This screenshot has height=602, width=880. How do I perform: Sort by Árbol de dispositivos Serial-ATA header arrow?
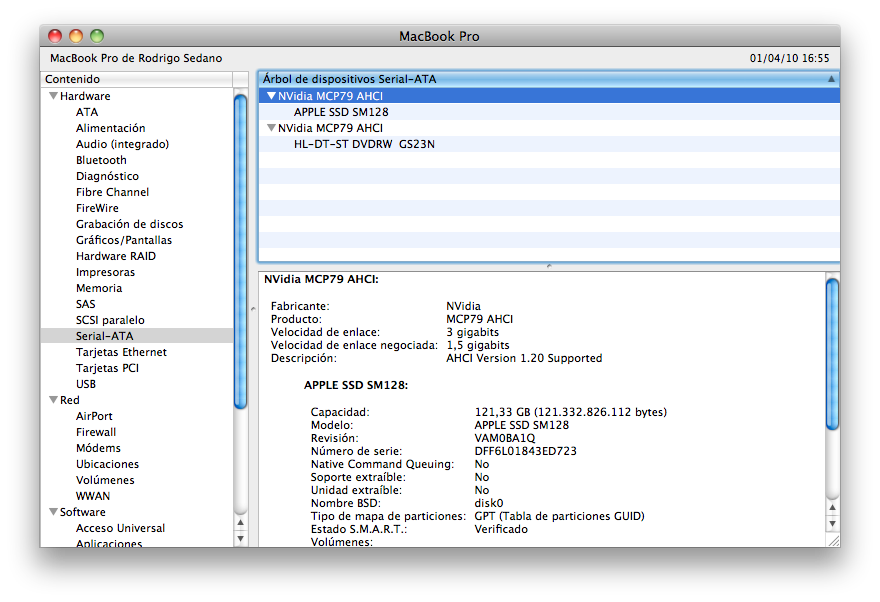point(831,79)
